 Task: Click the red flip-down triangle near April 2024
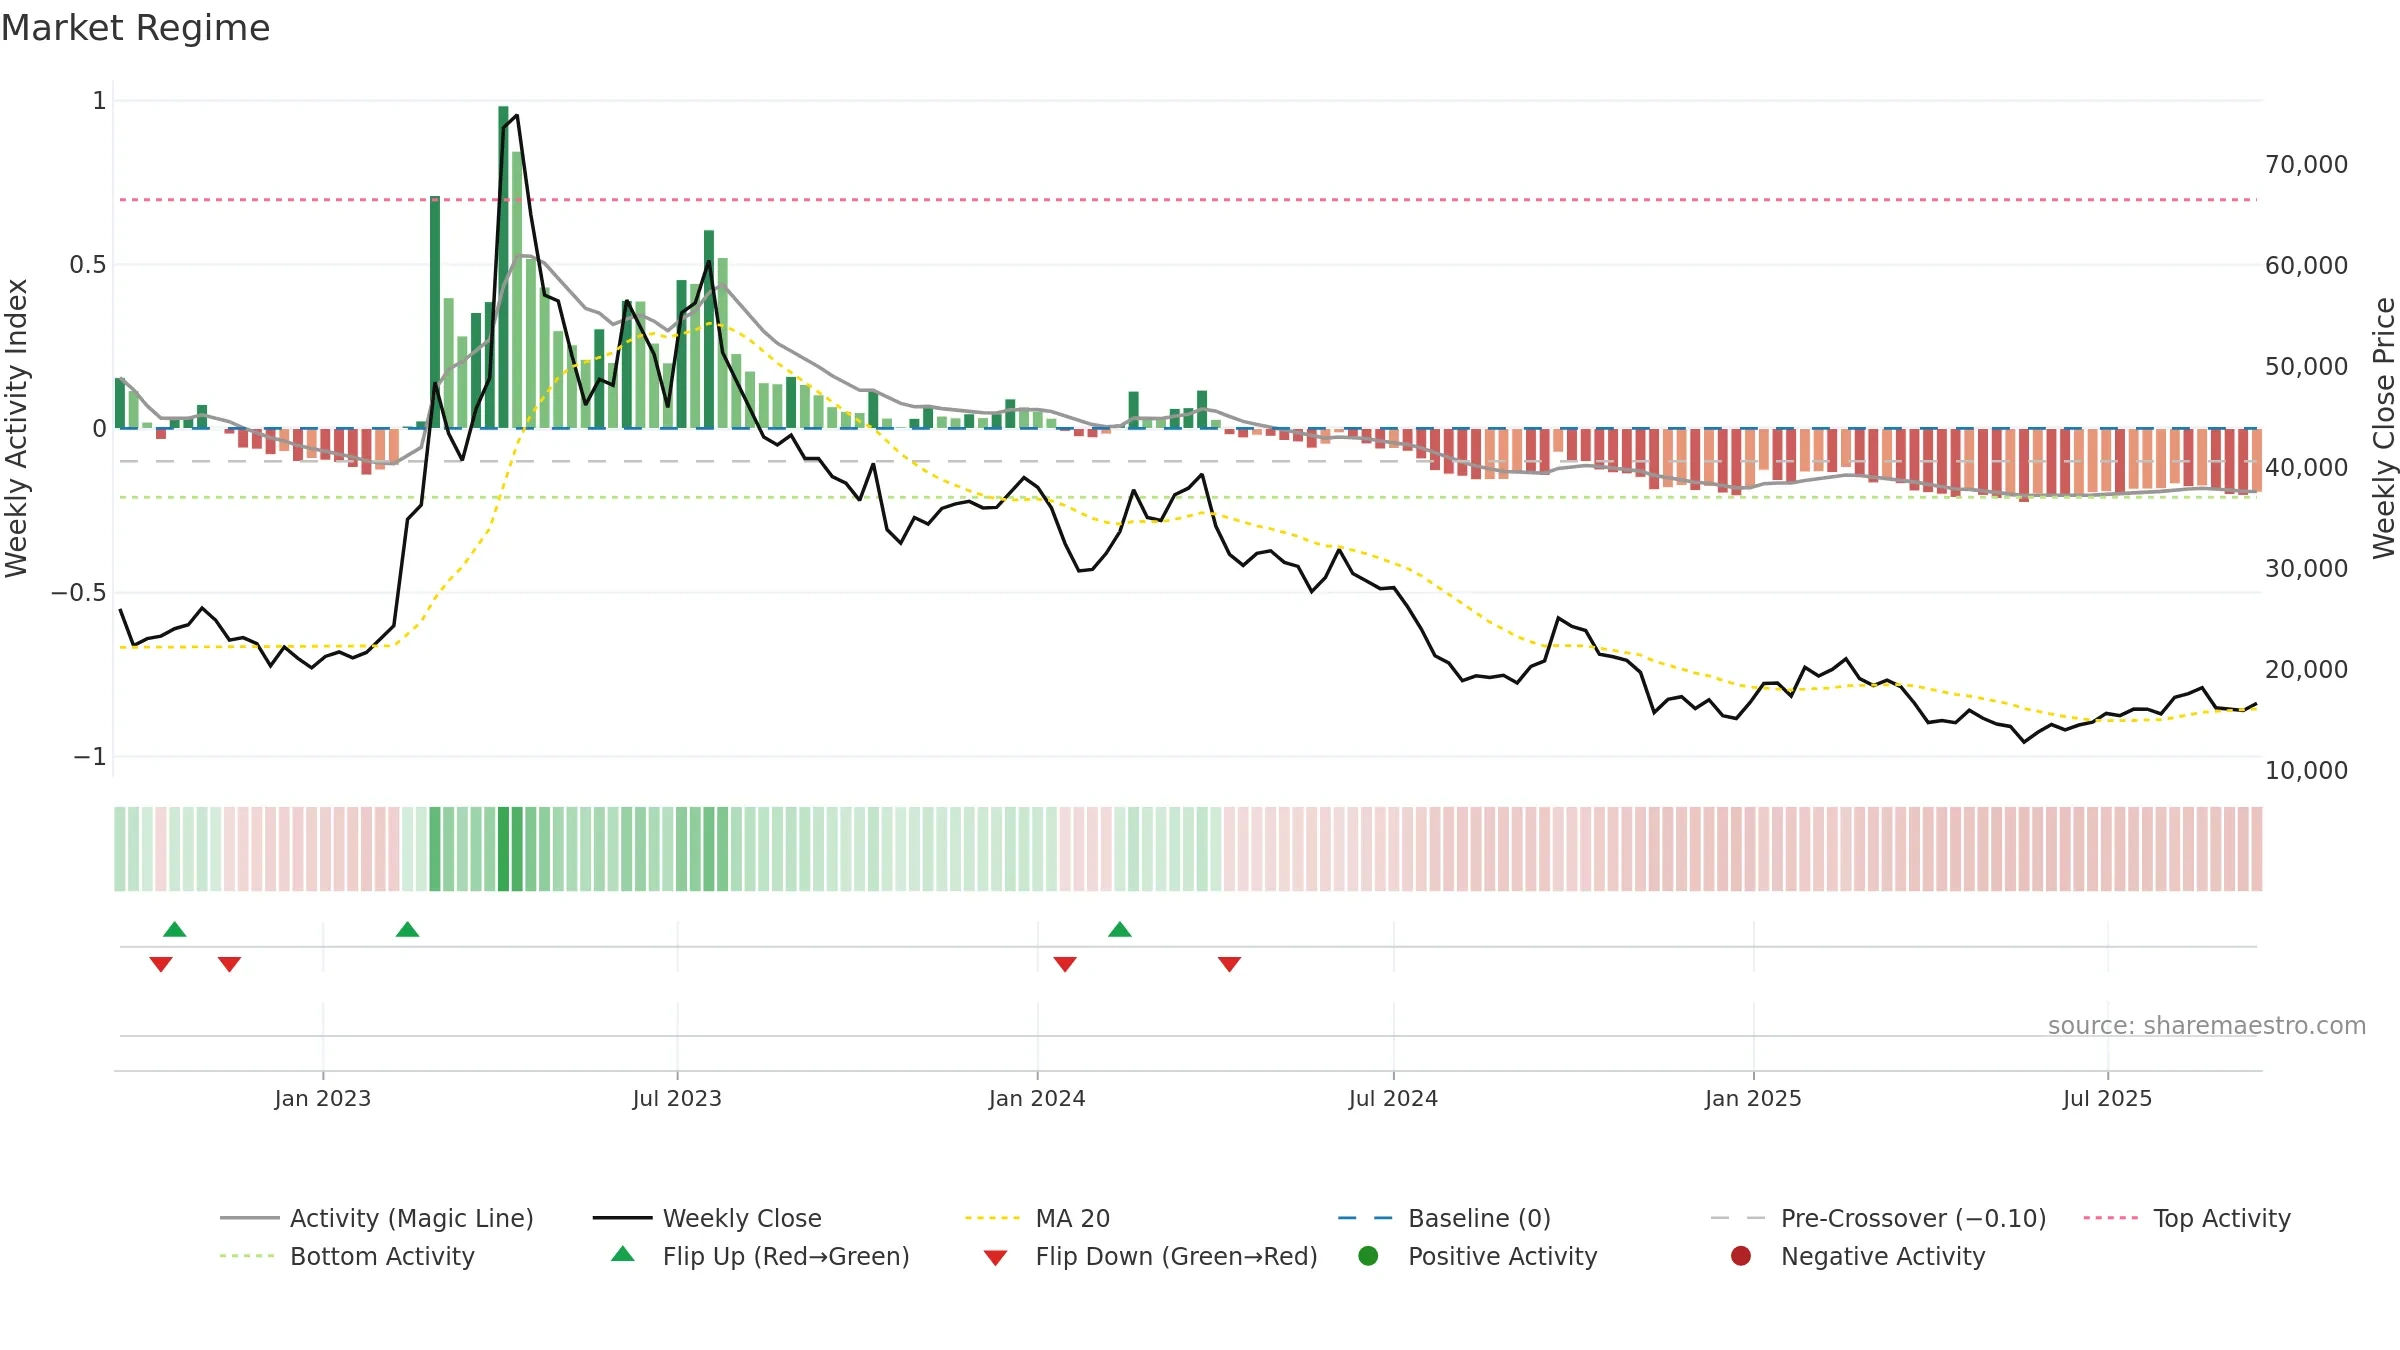point(1230,964)
